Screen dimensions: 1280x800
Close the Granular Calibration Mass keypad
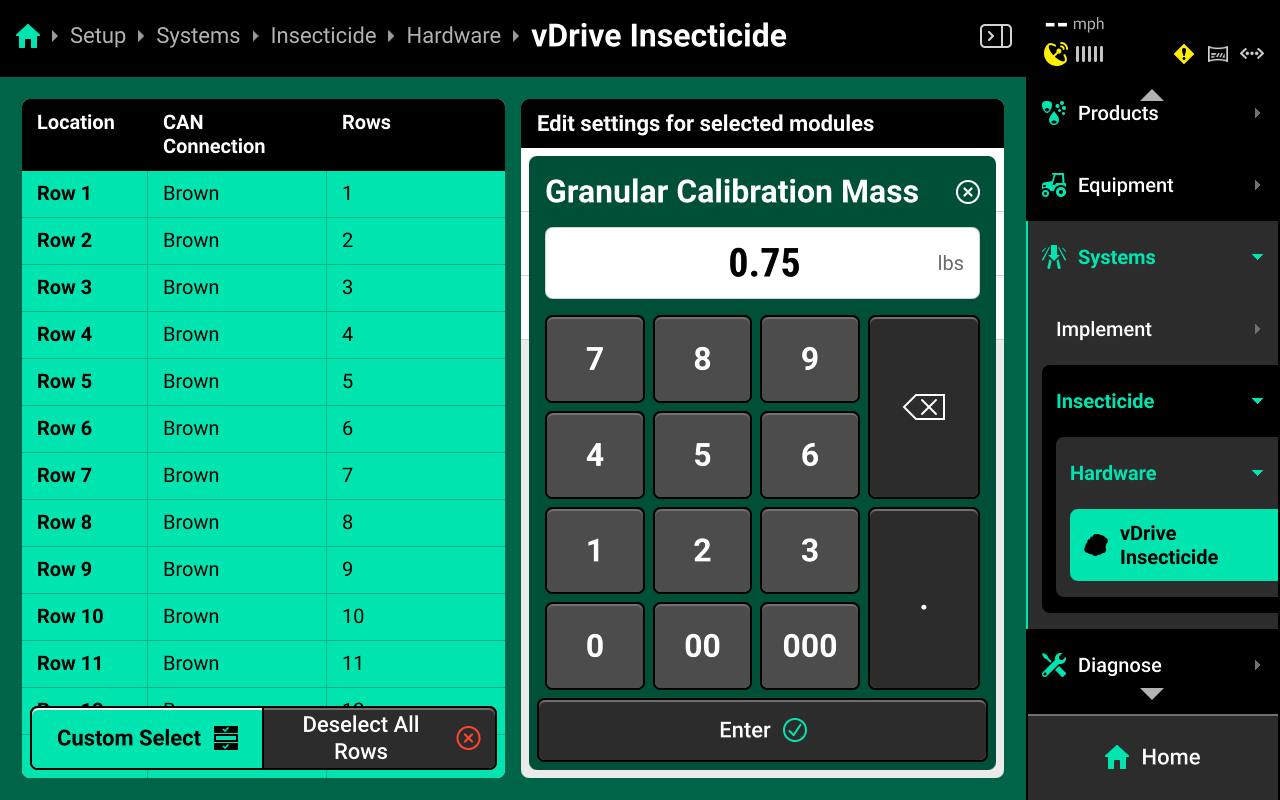(x=967, y=192)
